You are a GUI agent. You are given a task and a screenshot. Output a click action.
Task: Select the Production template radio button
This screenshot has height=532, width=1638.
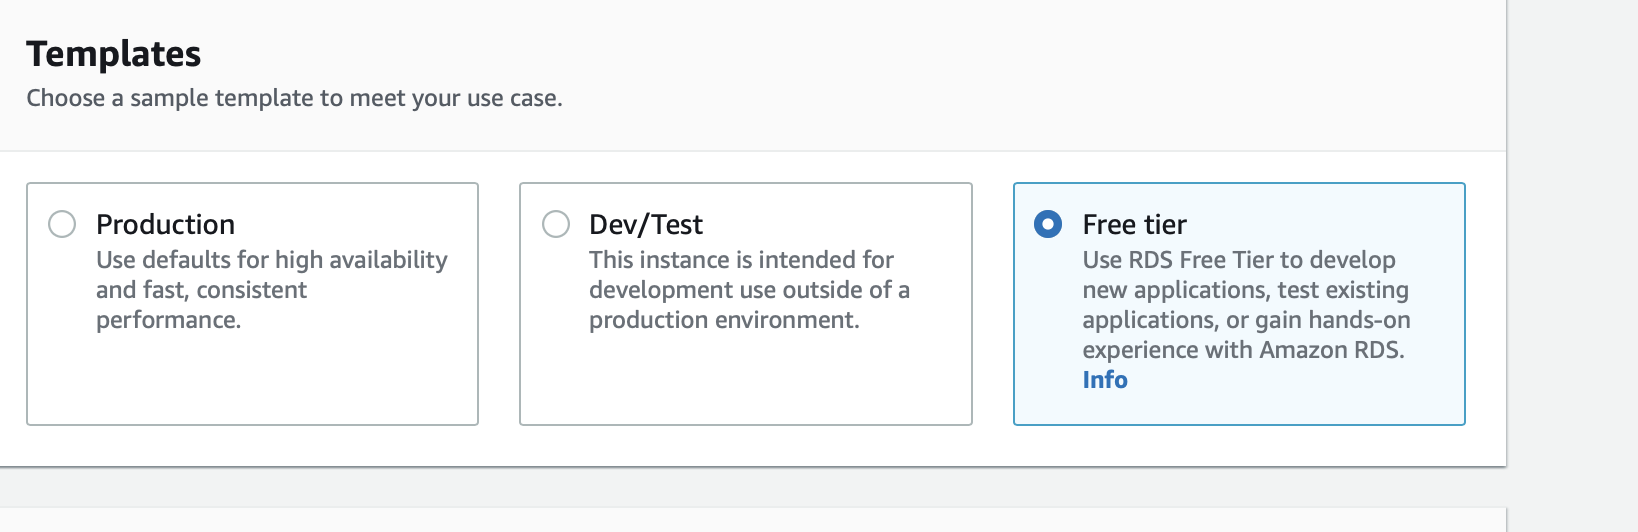tap(62, 224)
